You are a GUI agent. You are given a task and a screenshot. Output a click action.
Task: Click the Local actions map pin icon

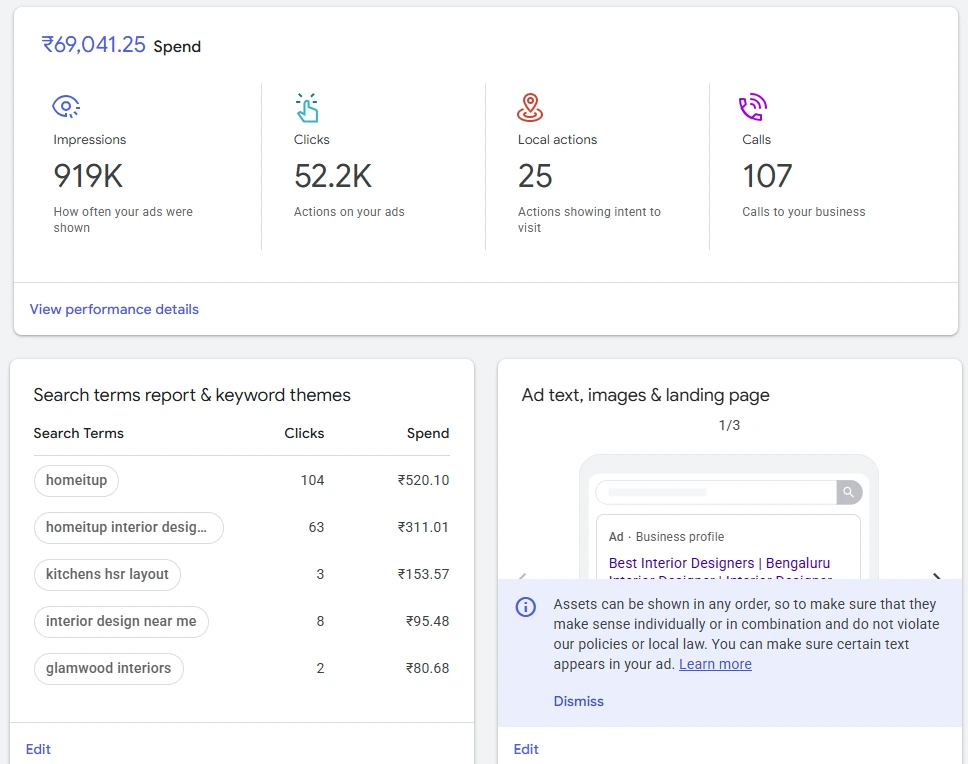(x=530, y=107)
